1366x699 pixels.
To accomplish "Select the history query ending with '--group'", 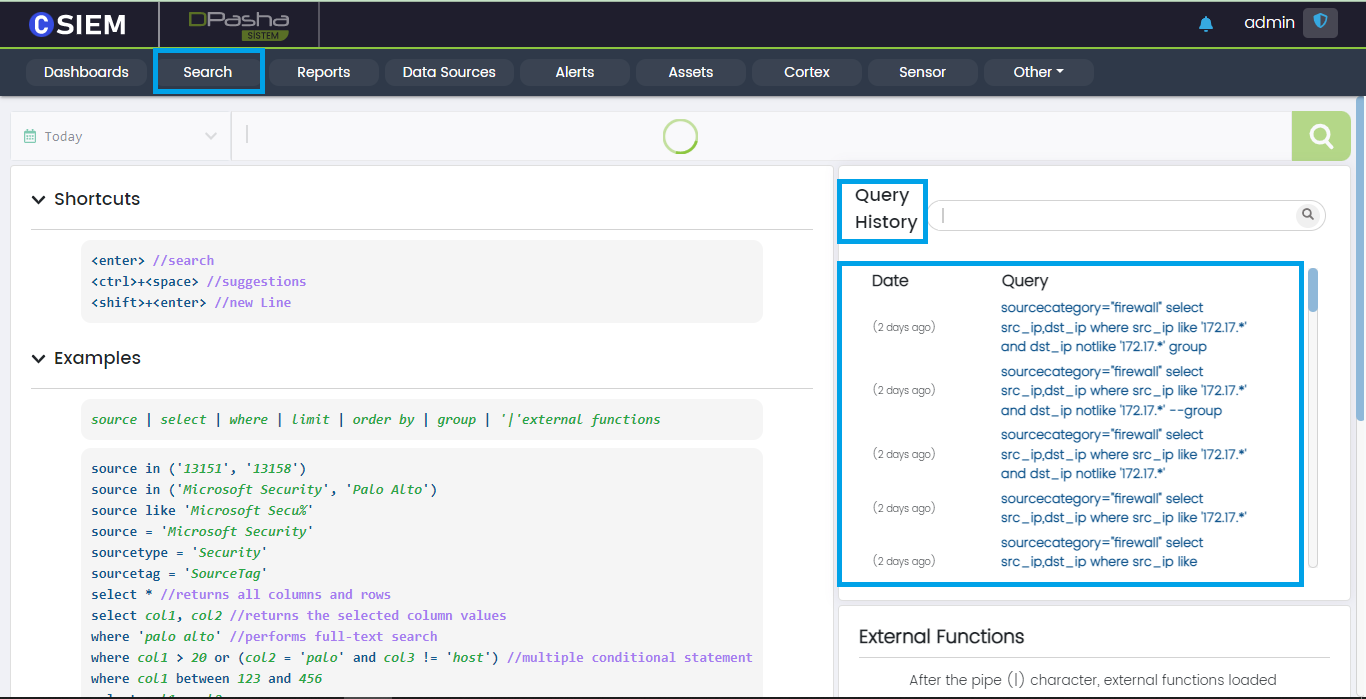I will (x=1123, y=391).
